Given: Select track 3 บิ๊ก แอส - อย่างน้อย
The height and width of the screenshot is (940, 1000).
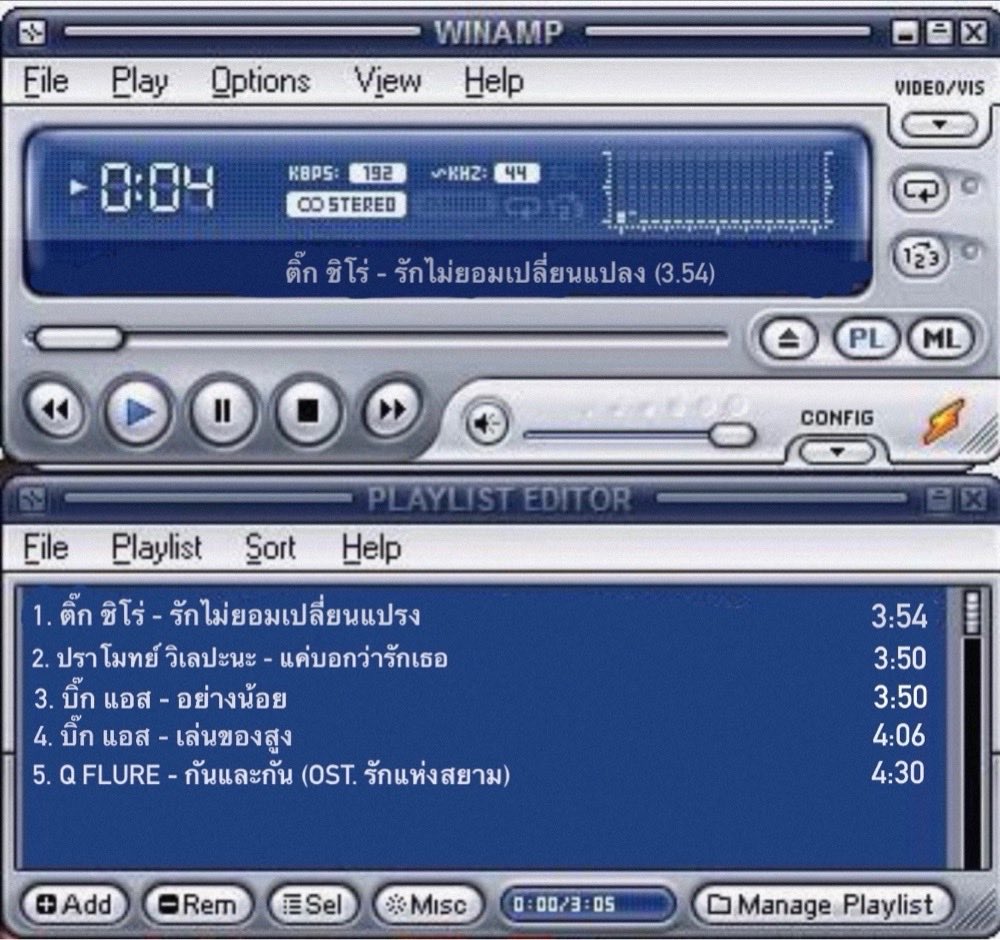Looking at the screenshot, I should pos(479,698).
